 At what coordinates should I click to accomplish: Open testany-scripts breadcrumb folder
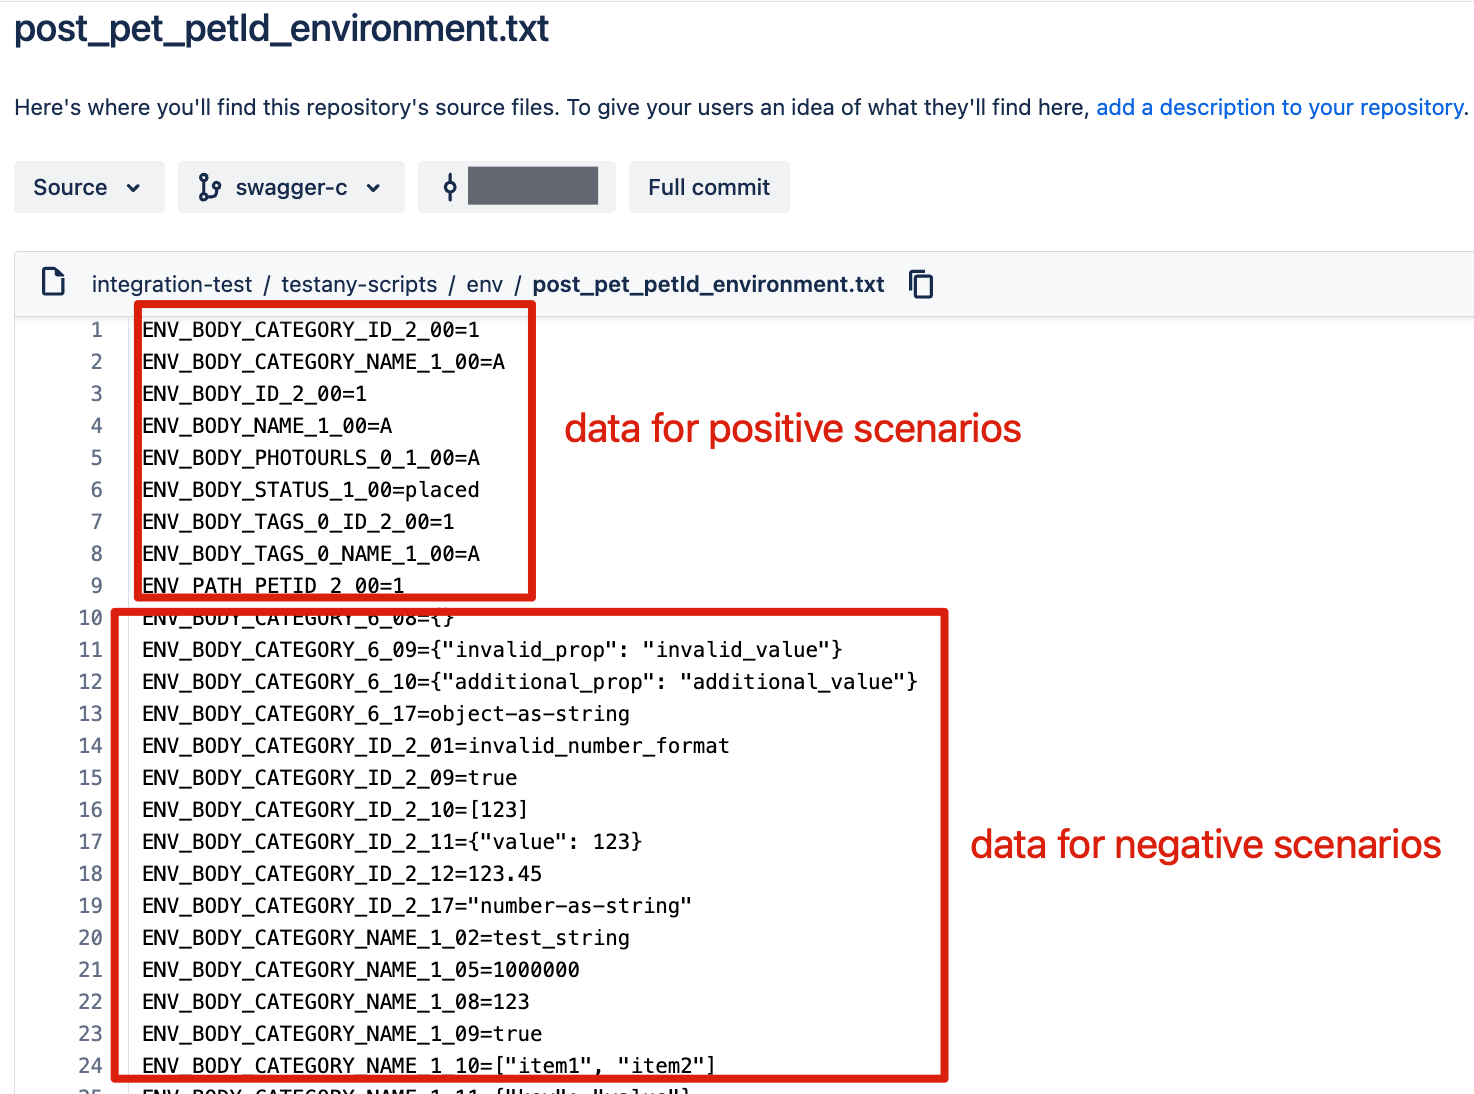(x=359, y=284)
